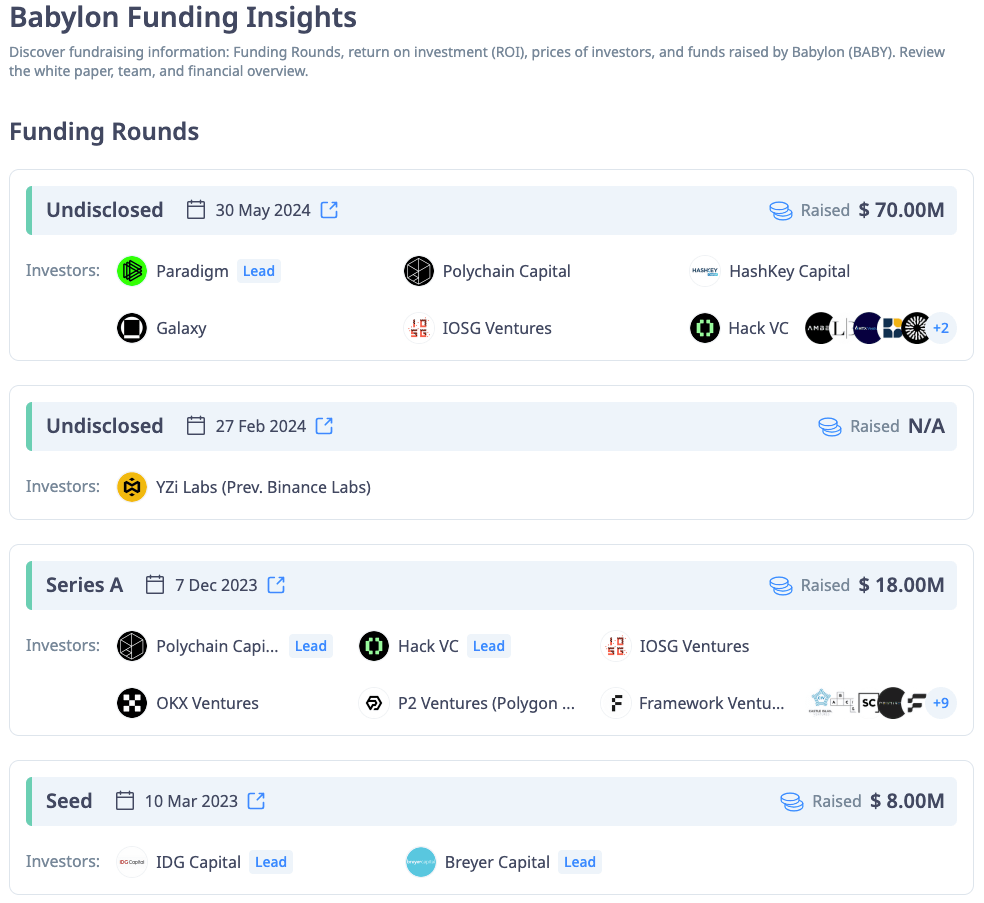The image size is (984, 903).
Task: Click the Polychain Capital logo icon
Action: point(419,270)
